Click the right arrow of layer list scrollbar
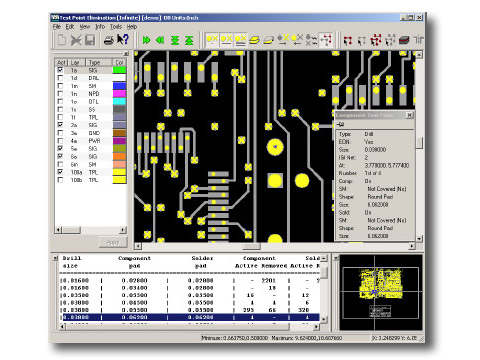The width and height of the screenshot is (480, 360). point(123,230)
